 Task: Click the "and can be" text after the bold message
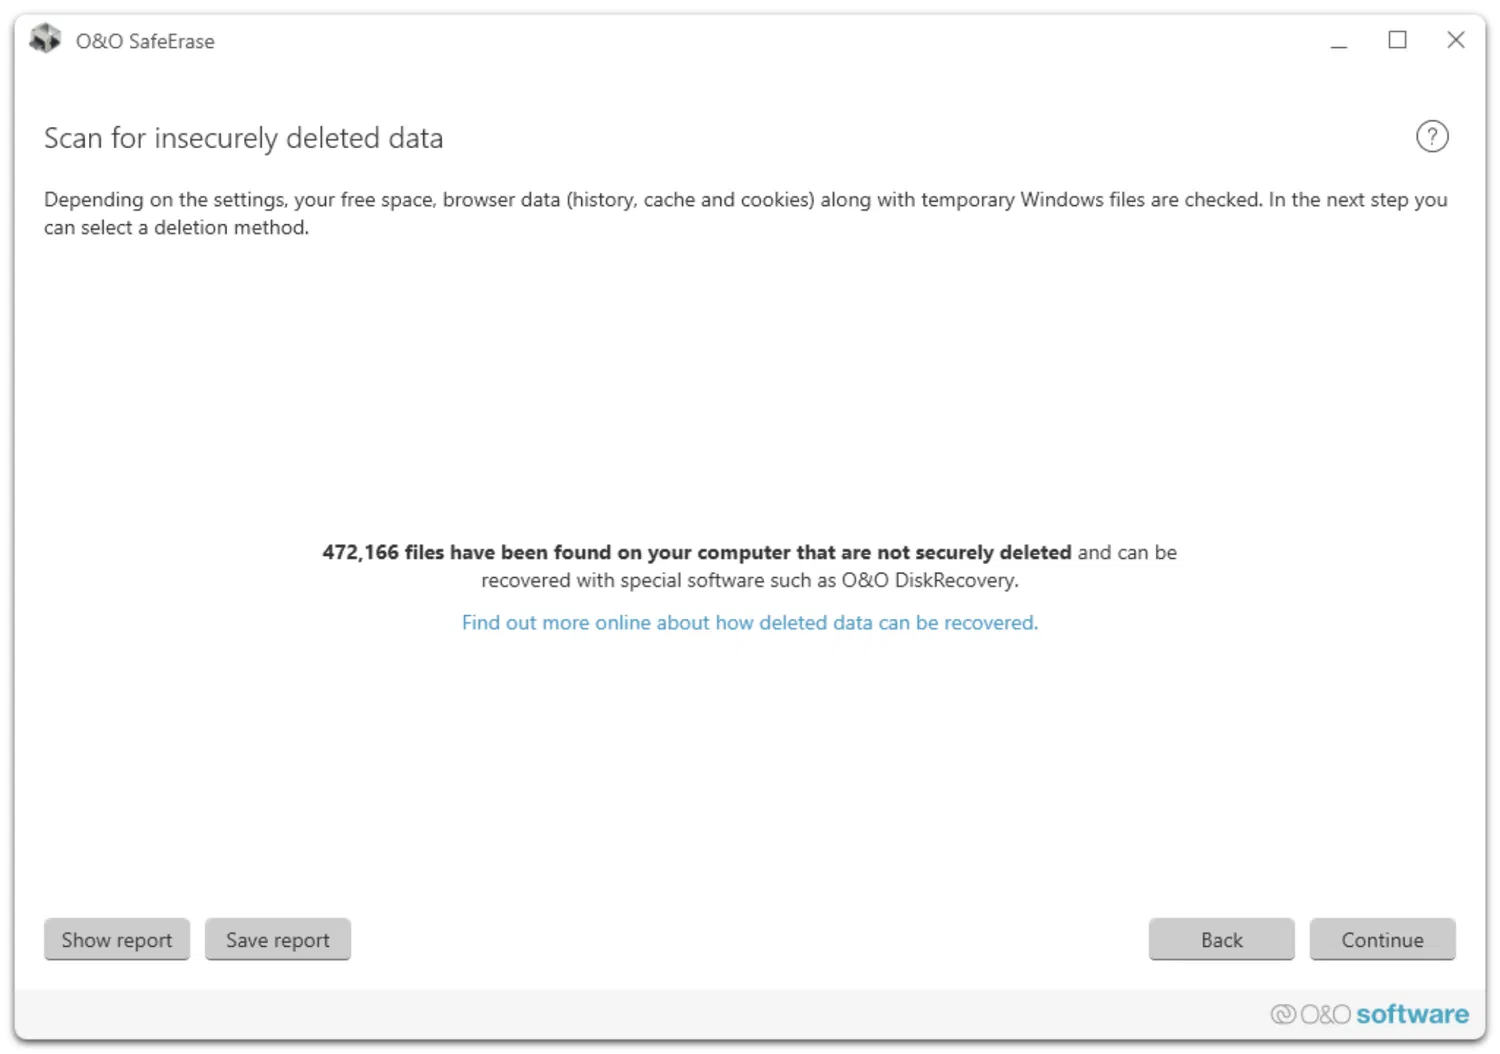pos(1127,552)
